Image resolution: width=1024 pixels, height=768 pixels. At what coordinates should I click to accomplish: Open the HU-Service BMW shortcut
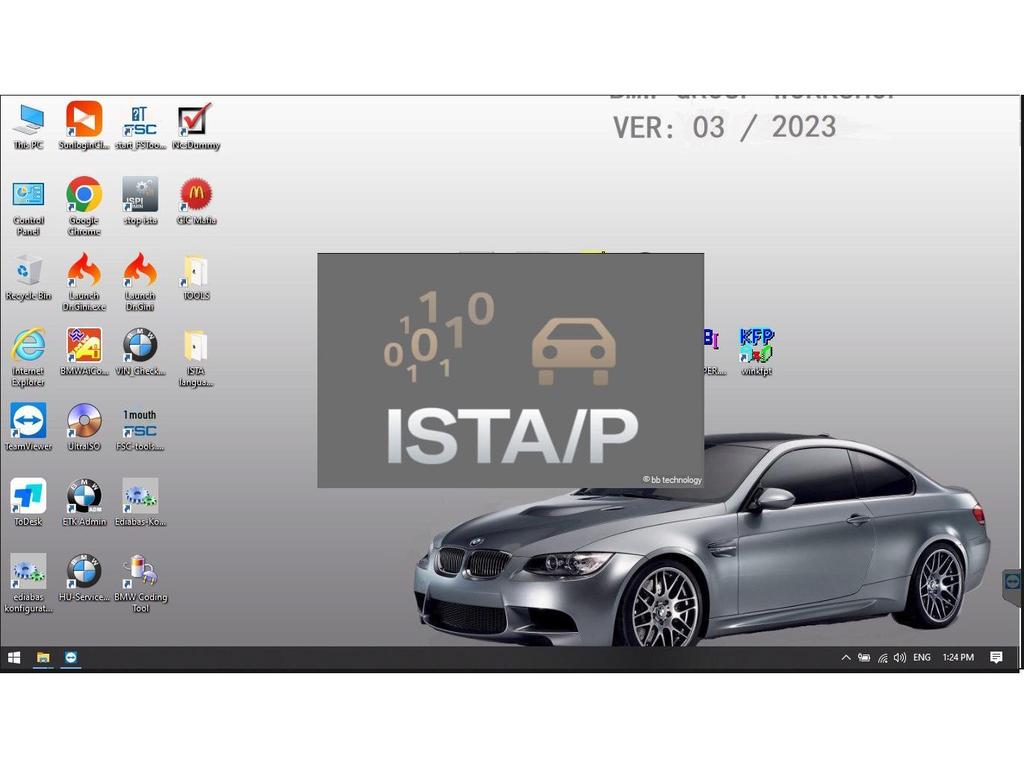[x=84, y=573]
